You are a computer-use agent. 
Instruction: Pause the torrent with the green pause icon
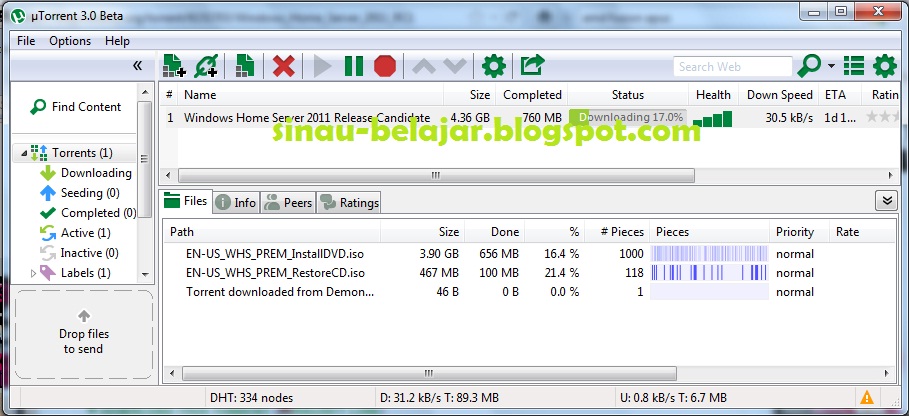click(354, 66)
